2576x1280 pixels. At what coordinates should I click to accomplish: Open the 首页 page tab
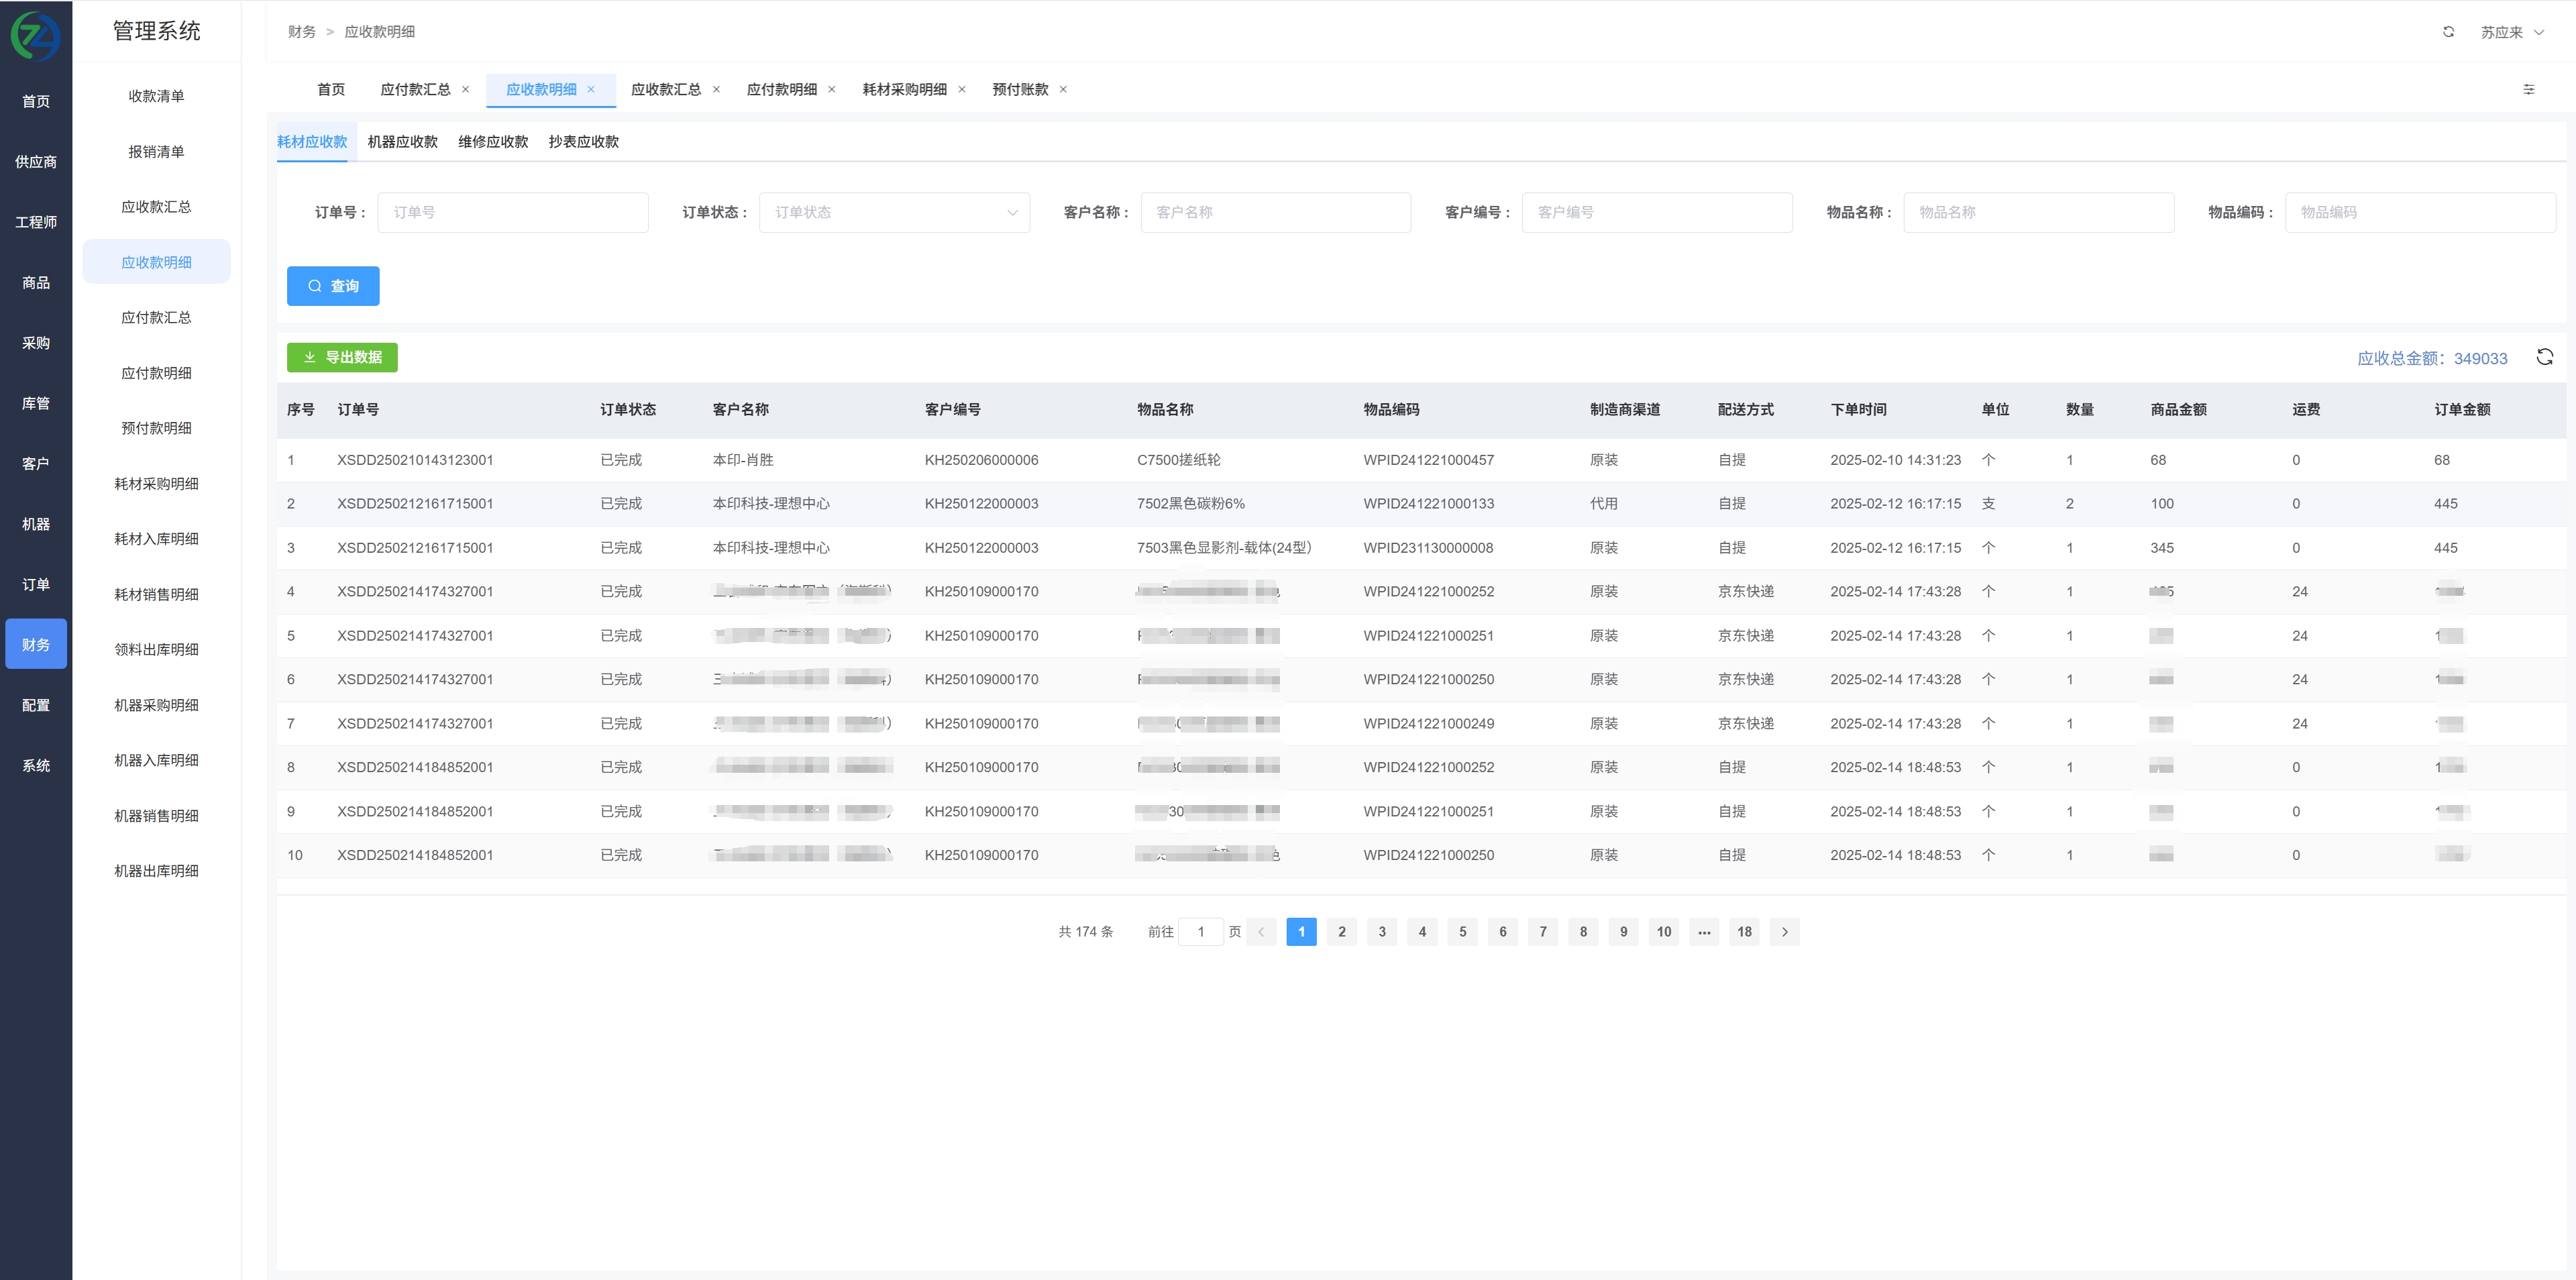pyautogui.click(x=331, y=89)
